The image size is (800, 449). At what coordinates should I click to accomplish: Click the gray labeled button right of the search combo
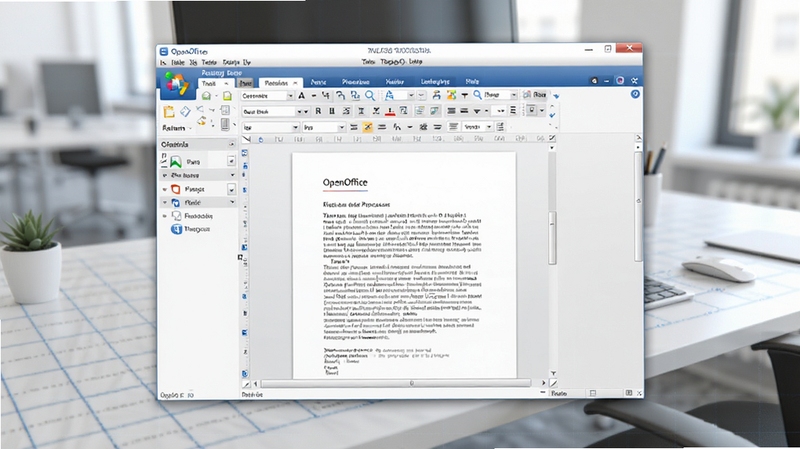coord(534,95)
